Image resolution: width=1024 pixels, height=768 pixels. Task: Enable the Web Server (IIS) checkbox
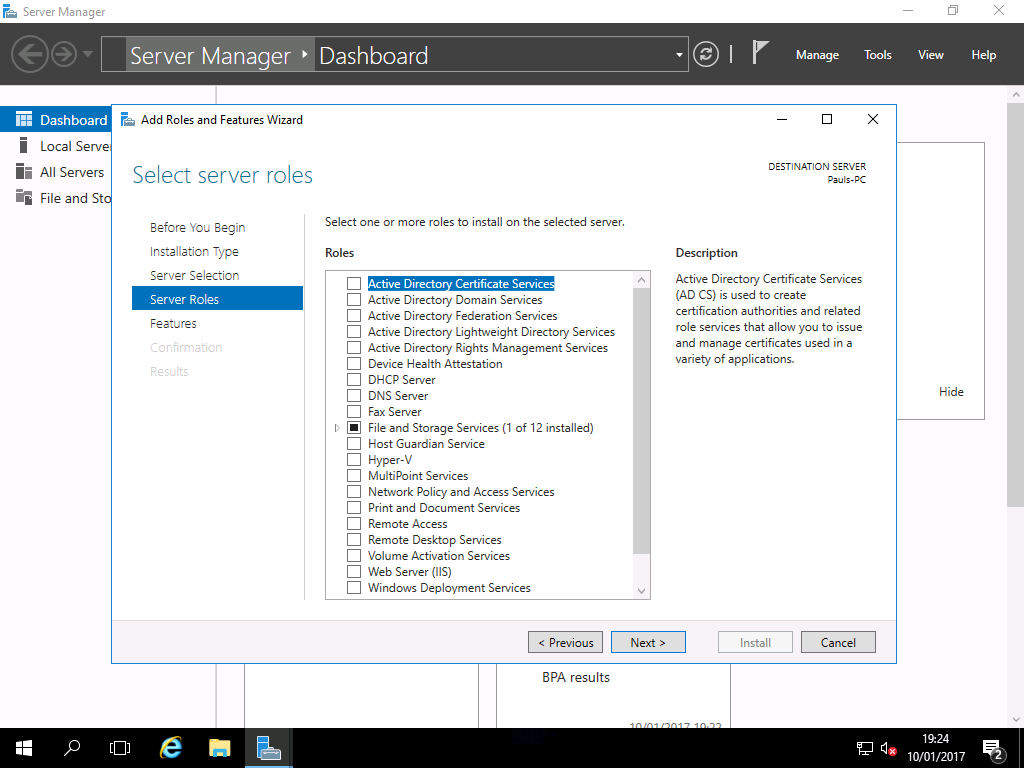coord(354,571)
